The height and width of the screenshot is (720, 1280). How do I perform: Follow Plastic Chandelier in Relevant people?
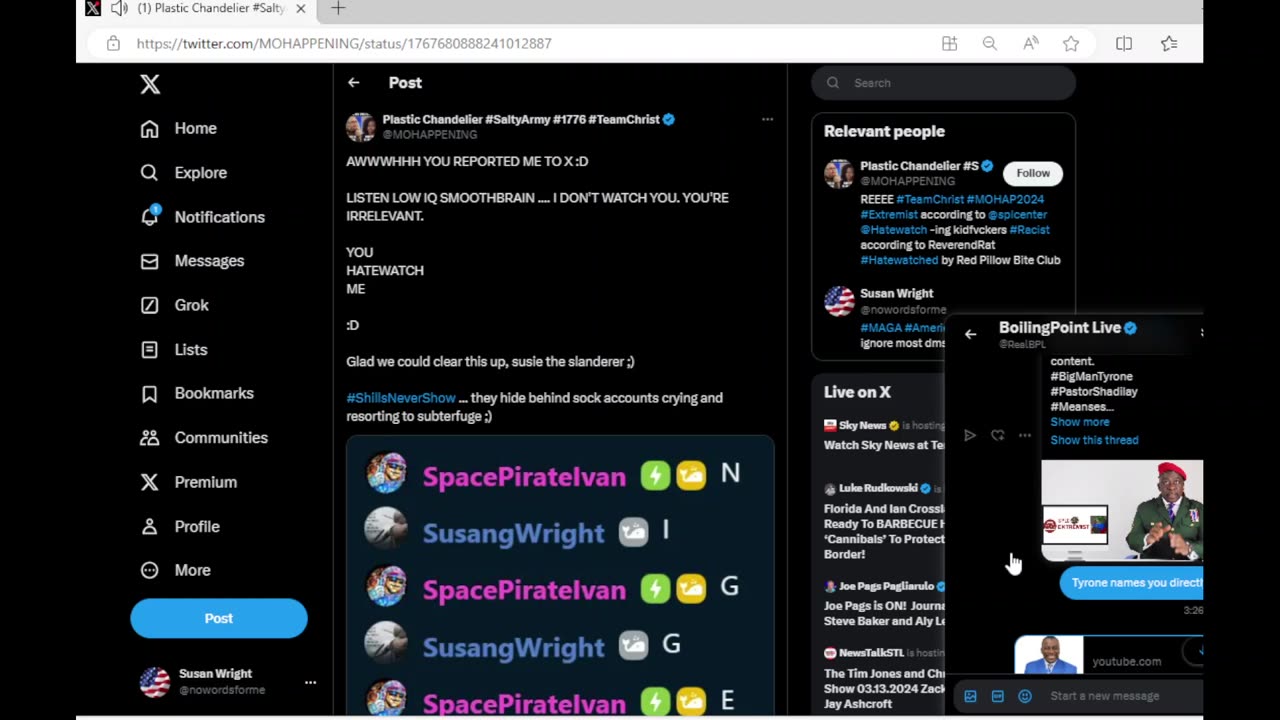pos(1033,173)
